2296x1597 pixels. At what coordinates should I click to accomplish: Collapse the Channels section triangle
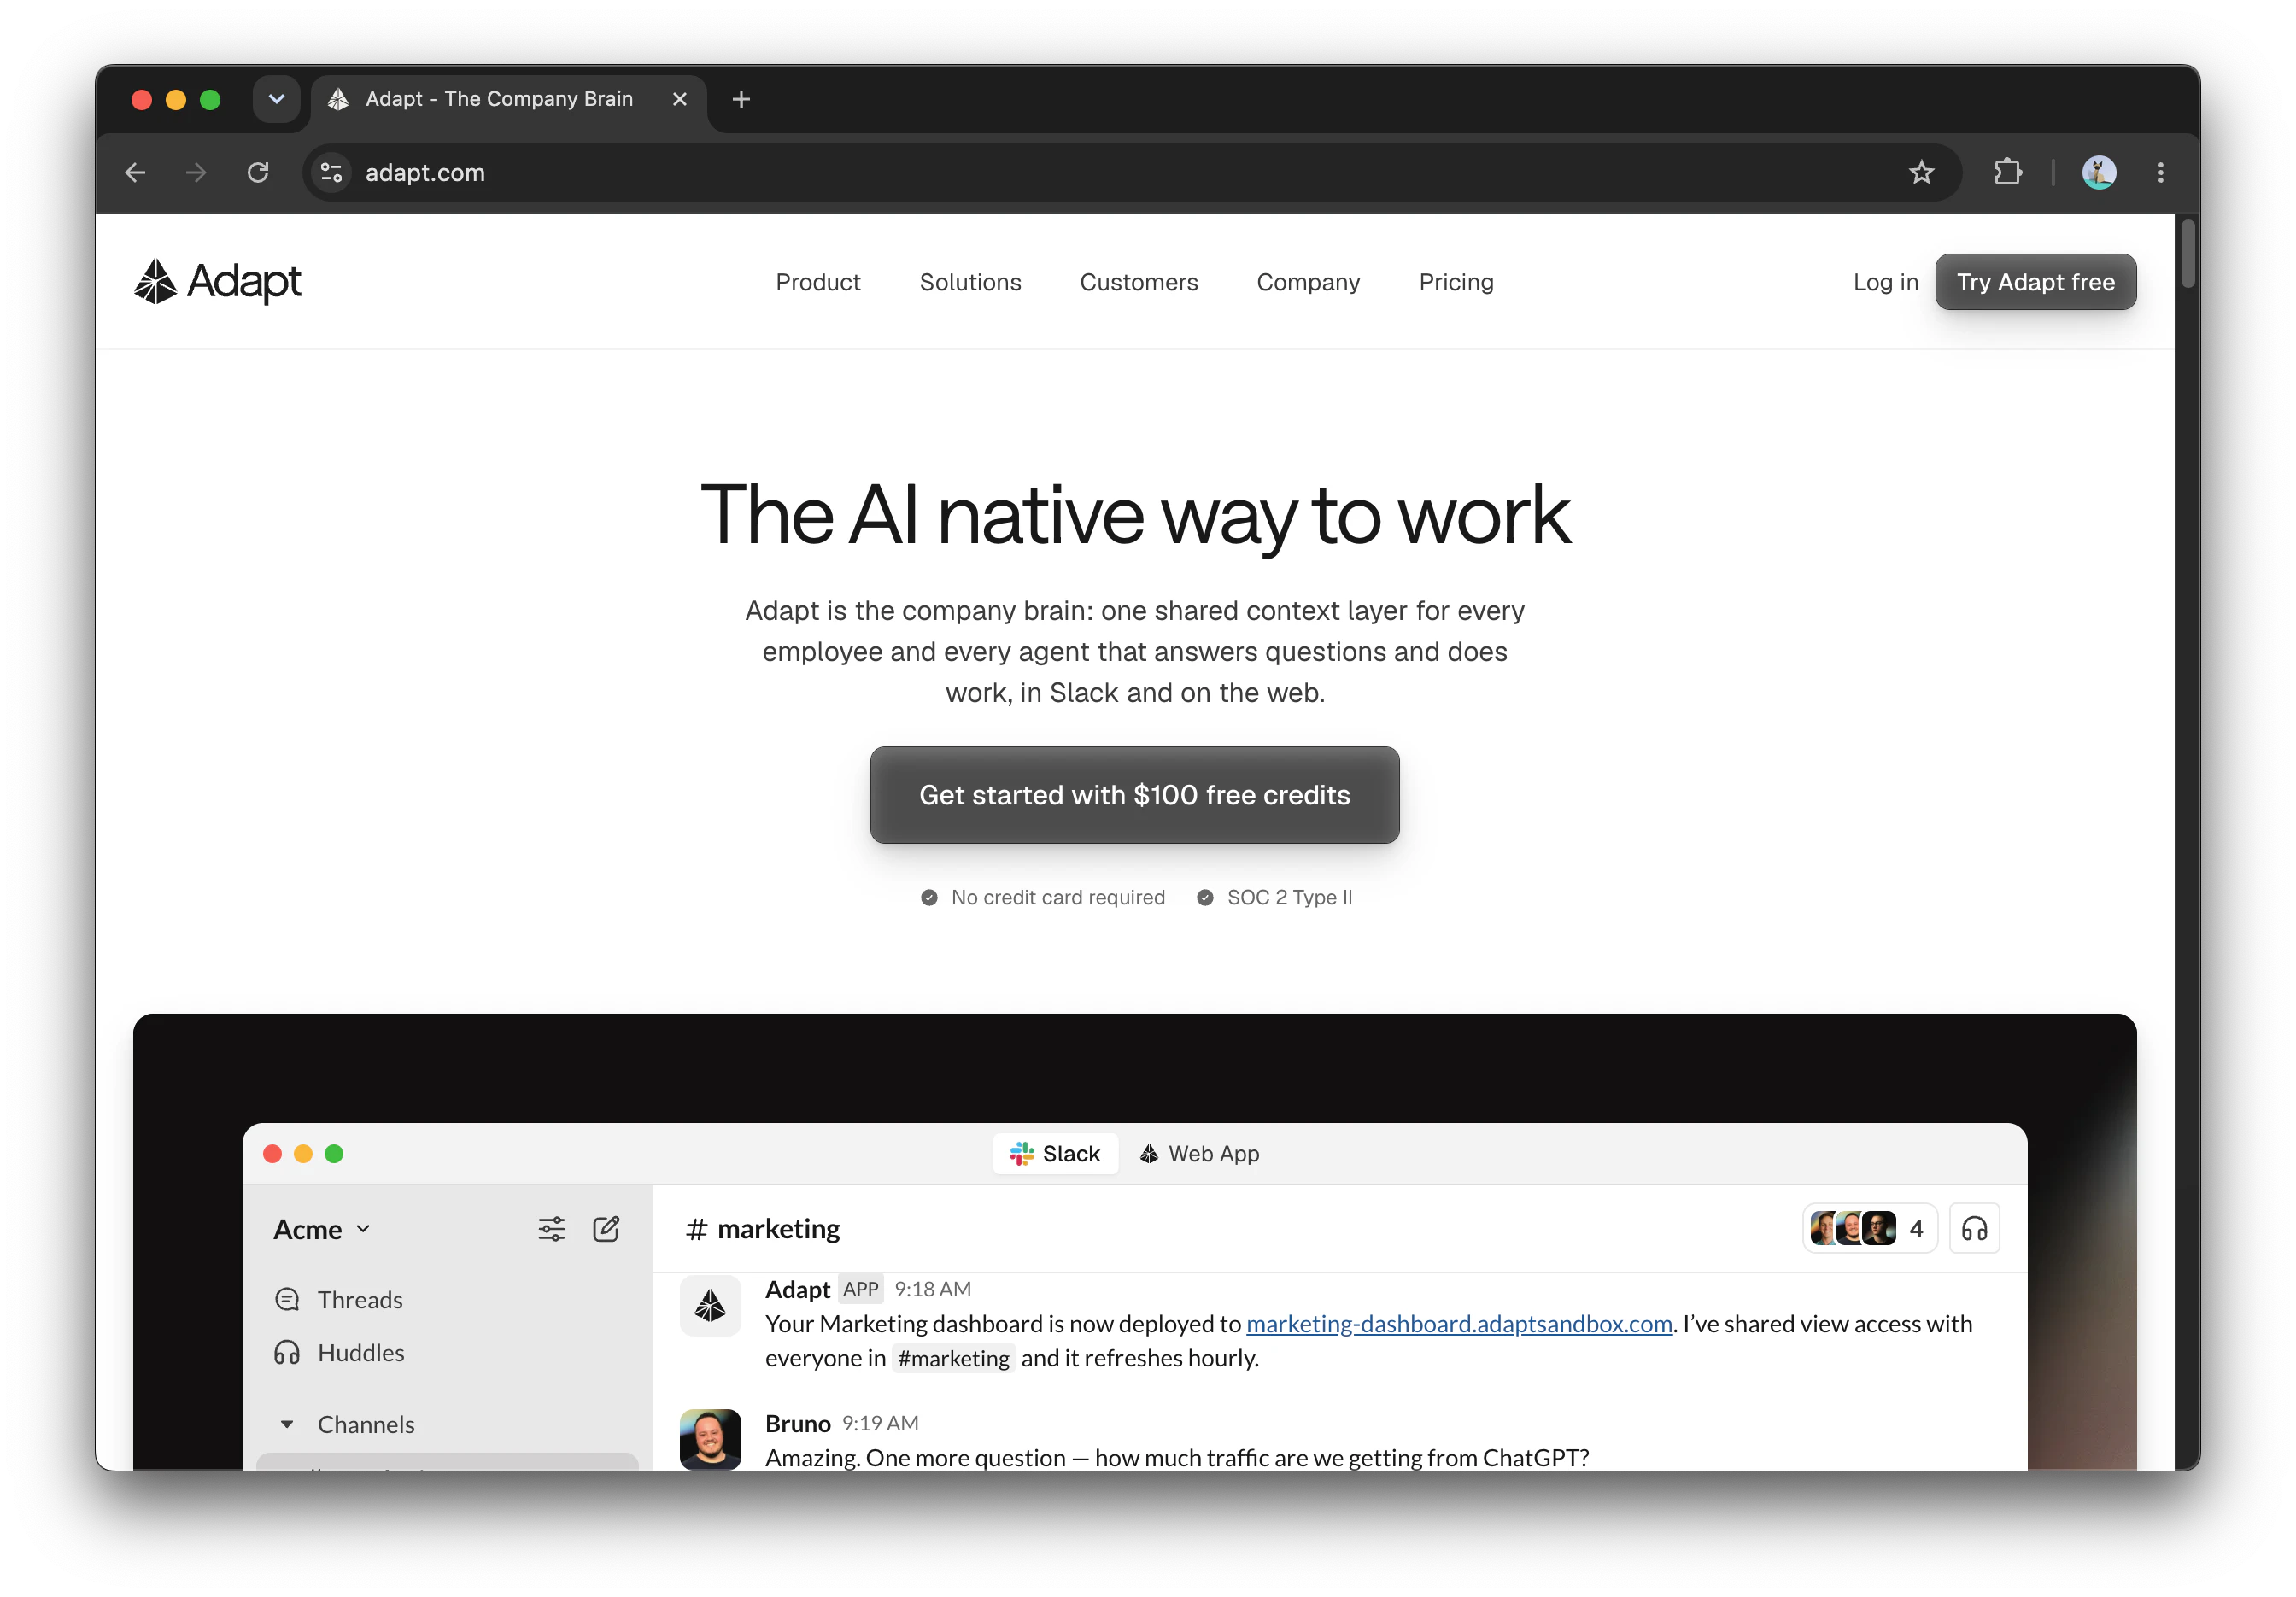287,1424
